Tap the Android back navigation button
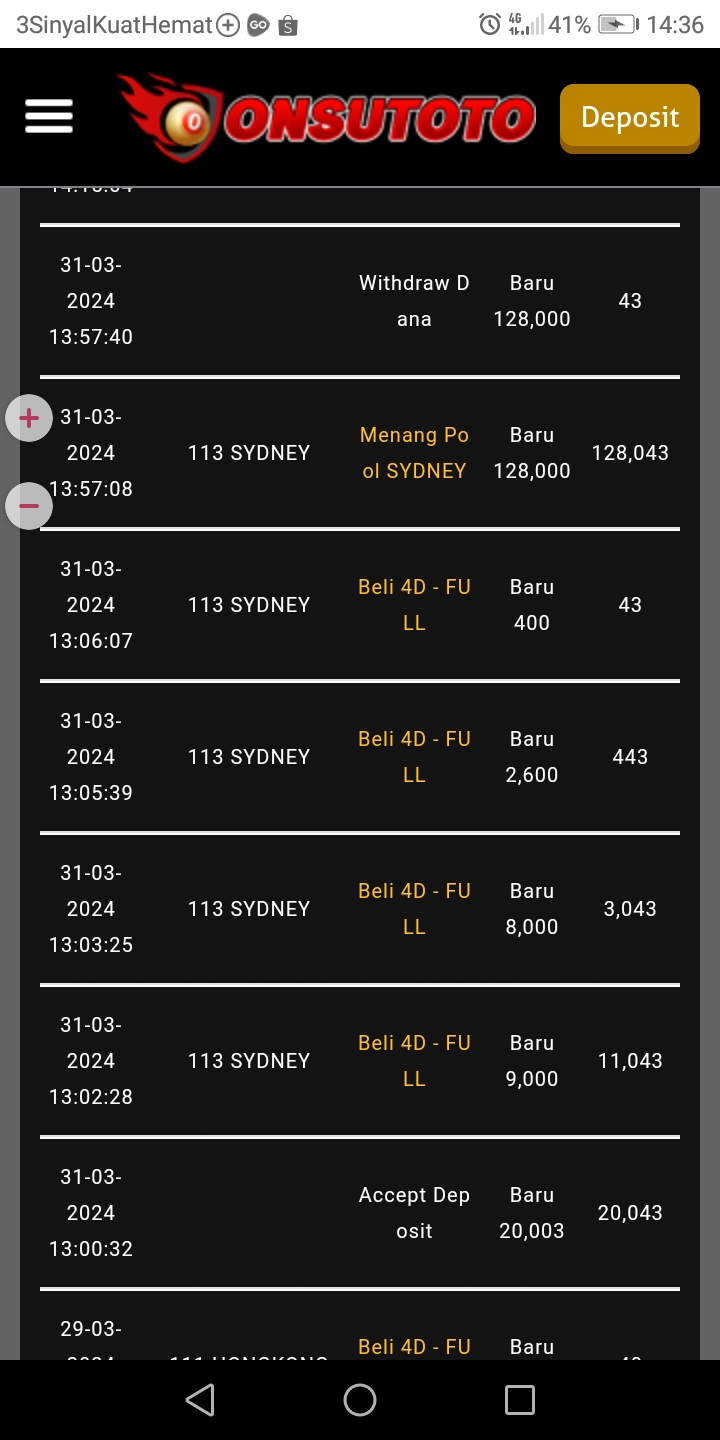720x1440 pixels. 200,1399
